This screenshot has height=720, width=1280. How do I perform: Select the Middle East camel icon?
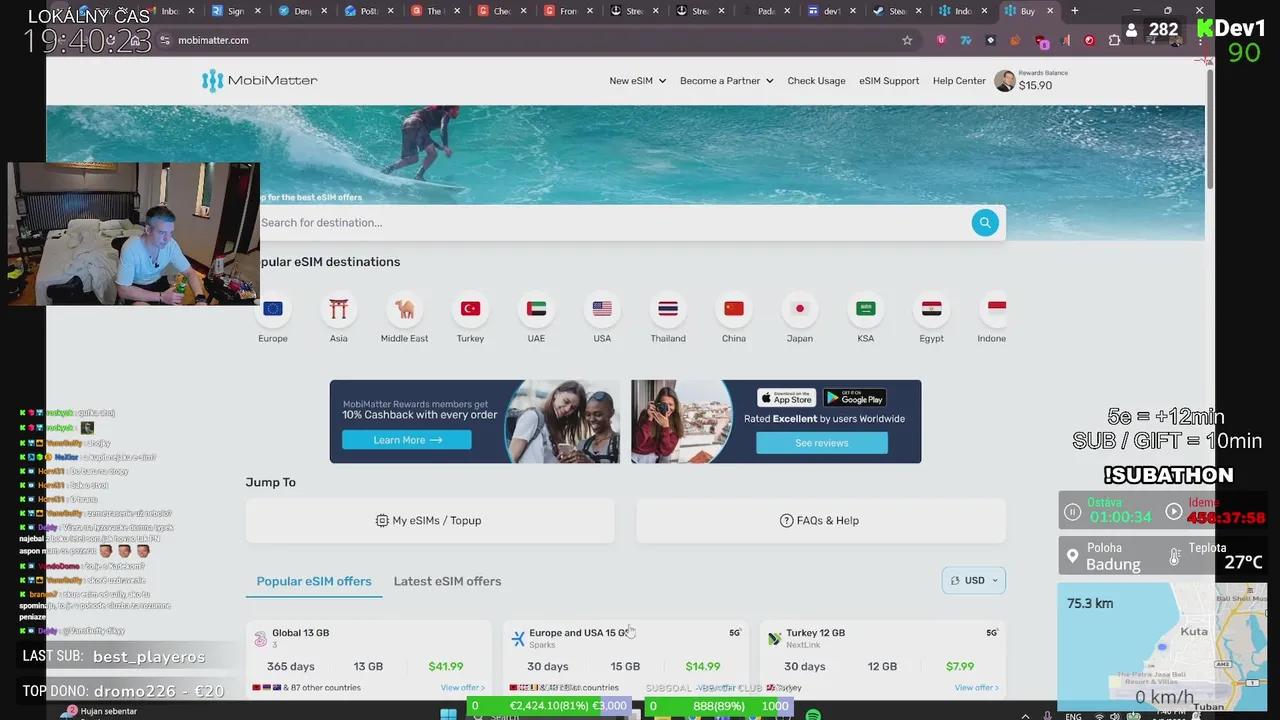[405, 309]
